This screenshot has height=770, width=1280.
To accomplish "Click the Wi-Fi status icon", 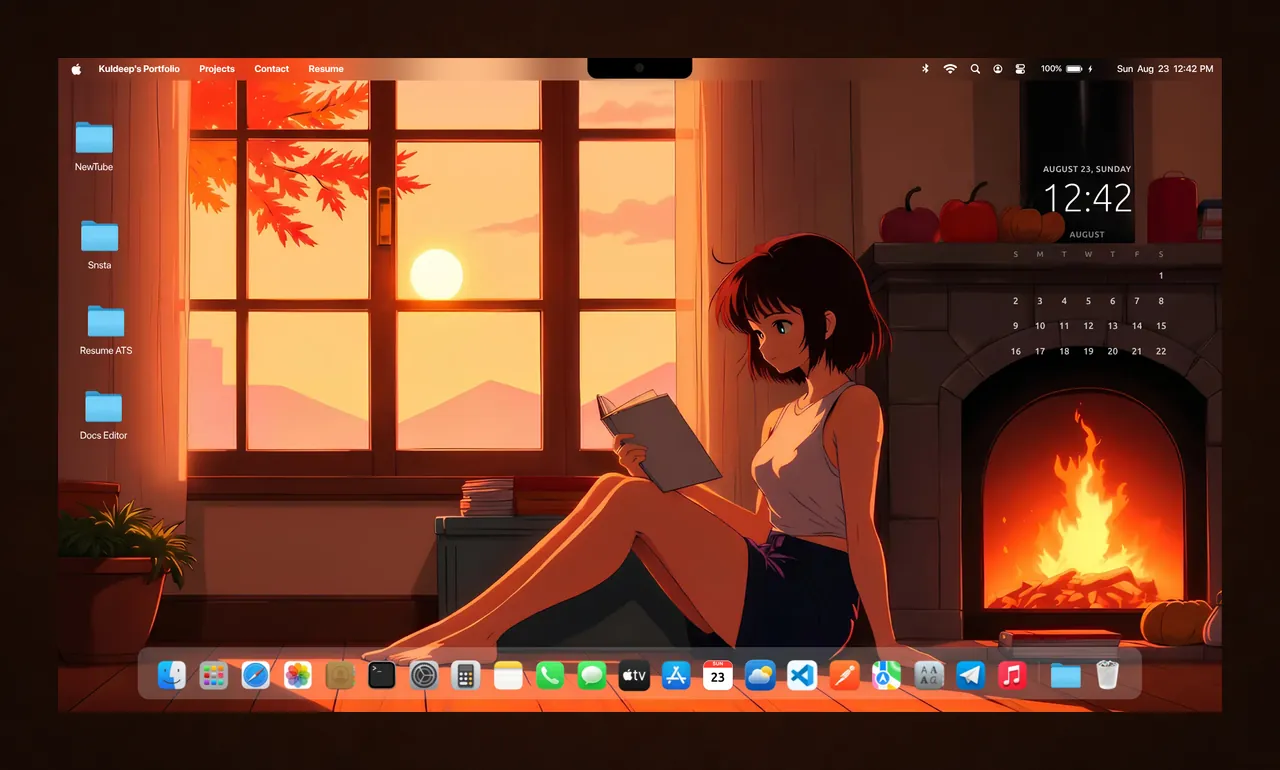I will 950,69.
